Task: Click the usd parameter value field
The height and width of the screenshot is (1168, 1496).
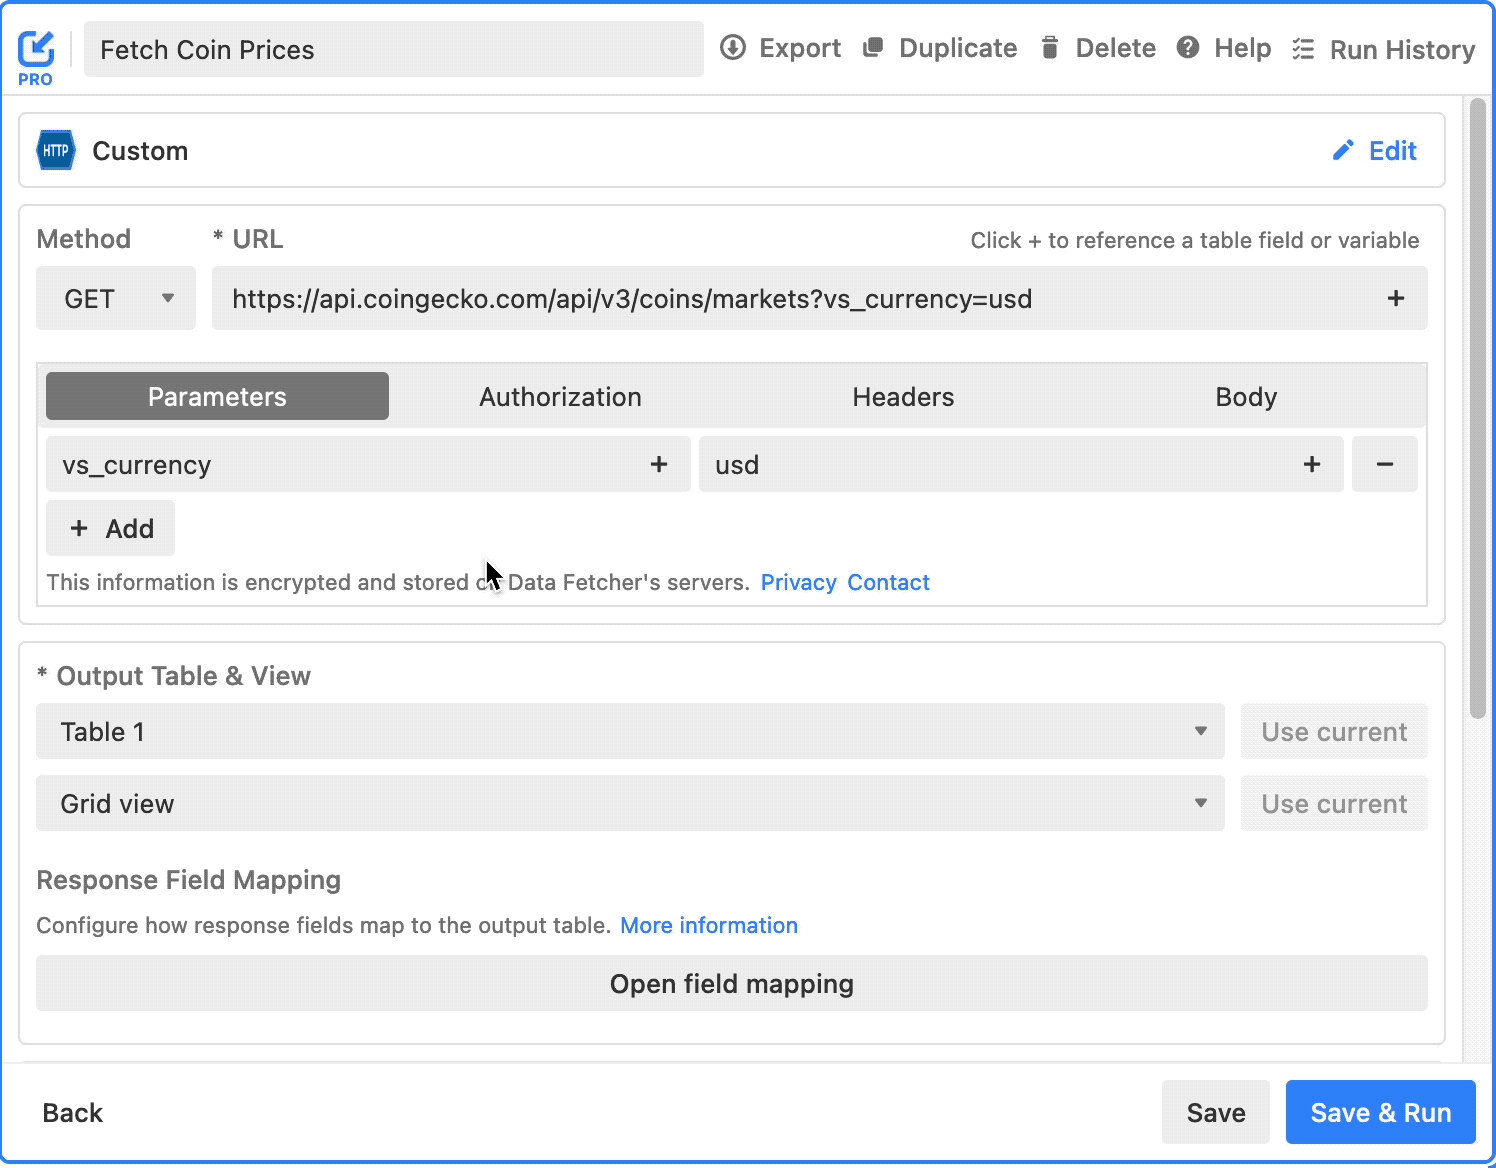Action: [1021, 464]
